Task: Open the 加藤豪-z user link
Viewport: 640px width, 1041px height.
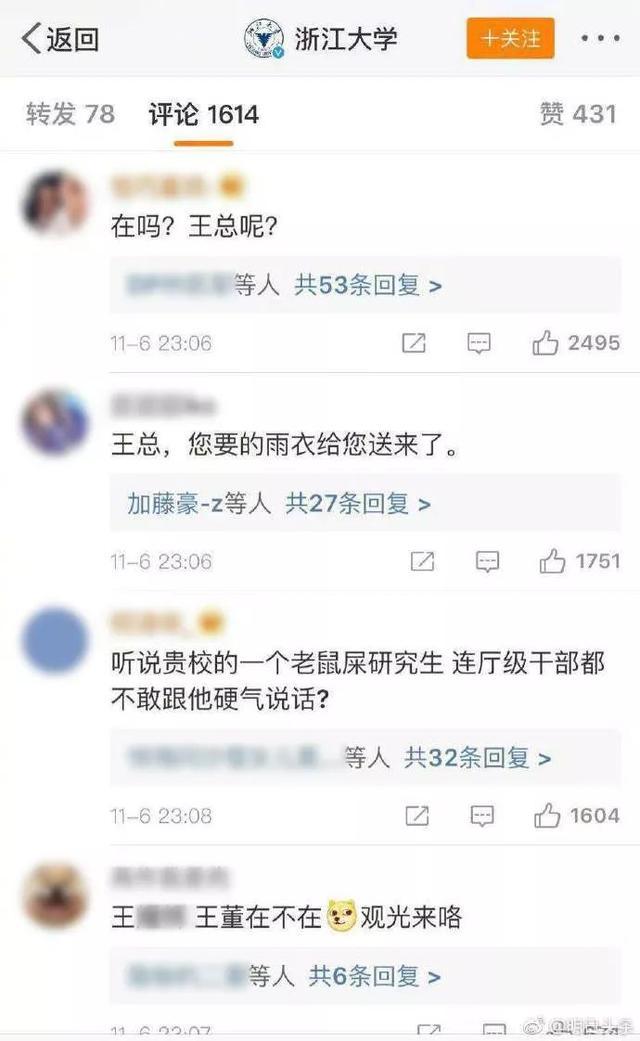Action: 175,504
